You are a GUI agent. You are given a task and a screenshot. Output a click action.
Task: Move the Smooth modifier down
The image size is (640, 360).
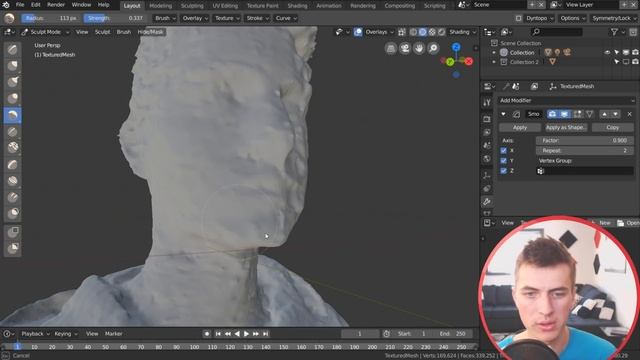615,114
